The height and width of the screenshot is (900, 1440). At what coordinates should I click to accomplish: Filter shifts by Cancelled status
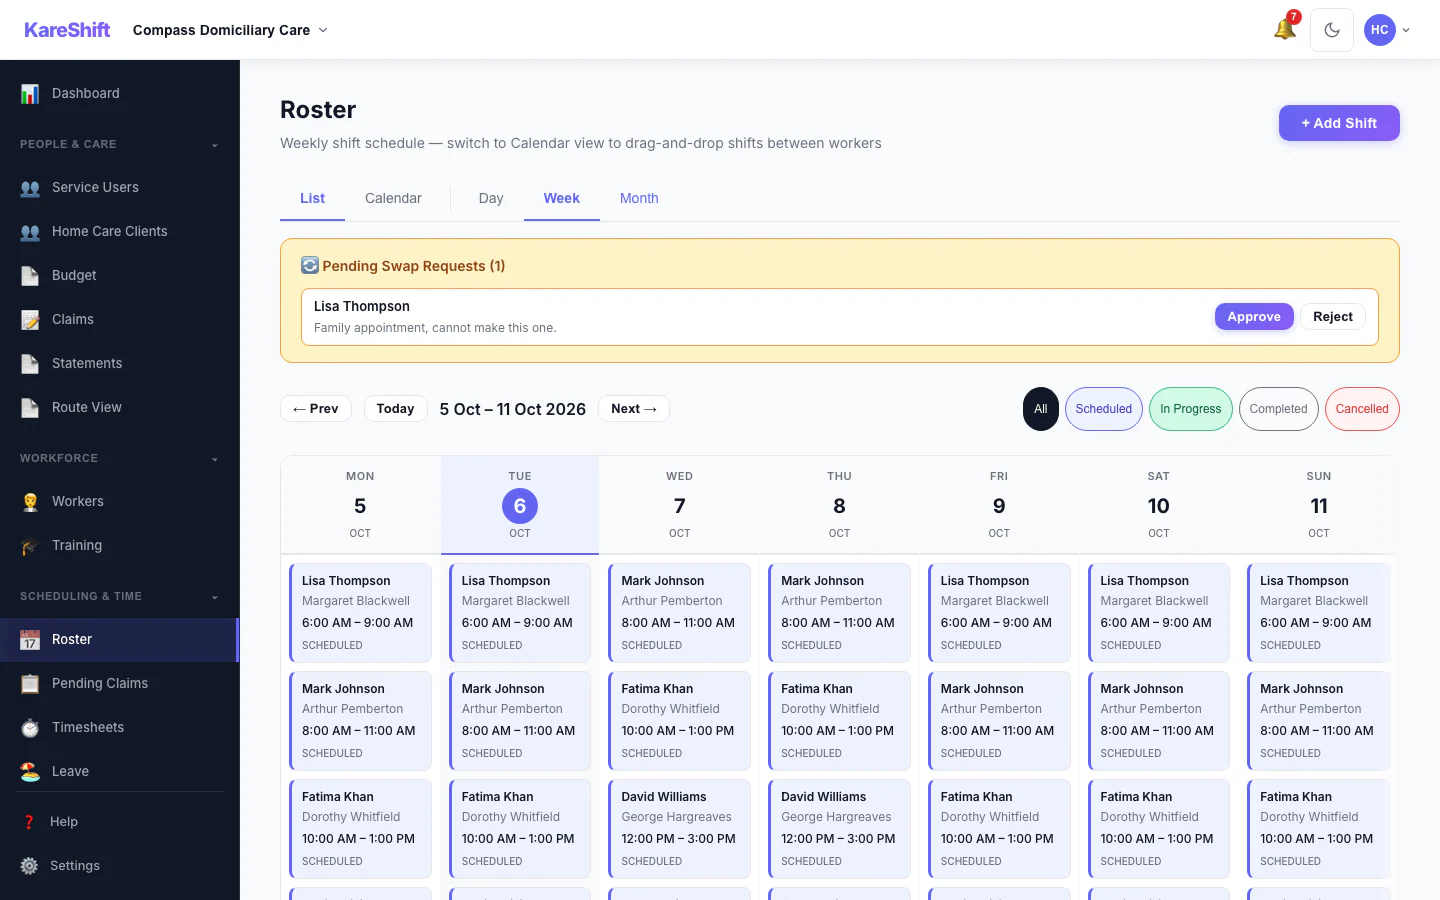pyautogui.click(x=1362, y=409)
